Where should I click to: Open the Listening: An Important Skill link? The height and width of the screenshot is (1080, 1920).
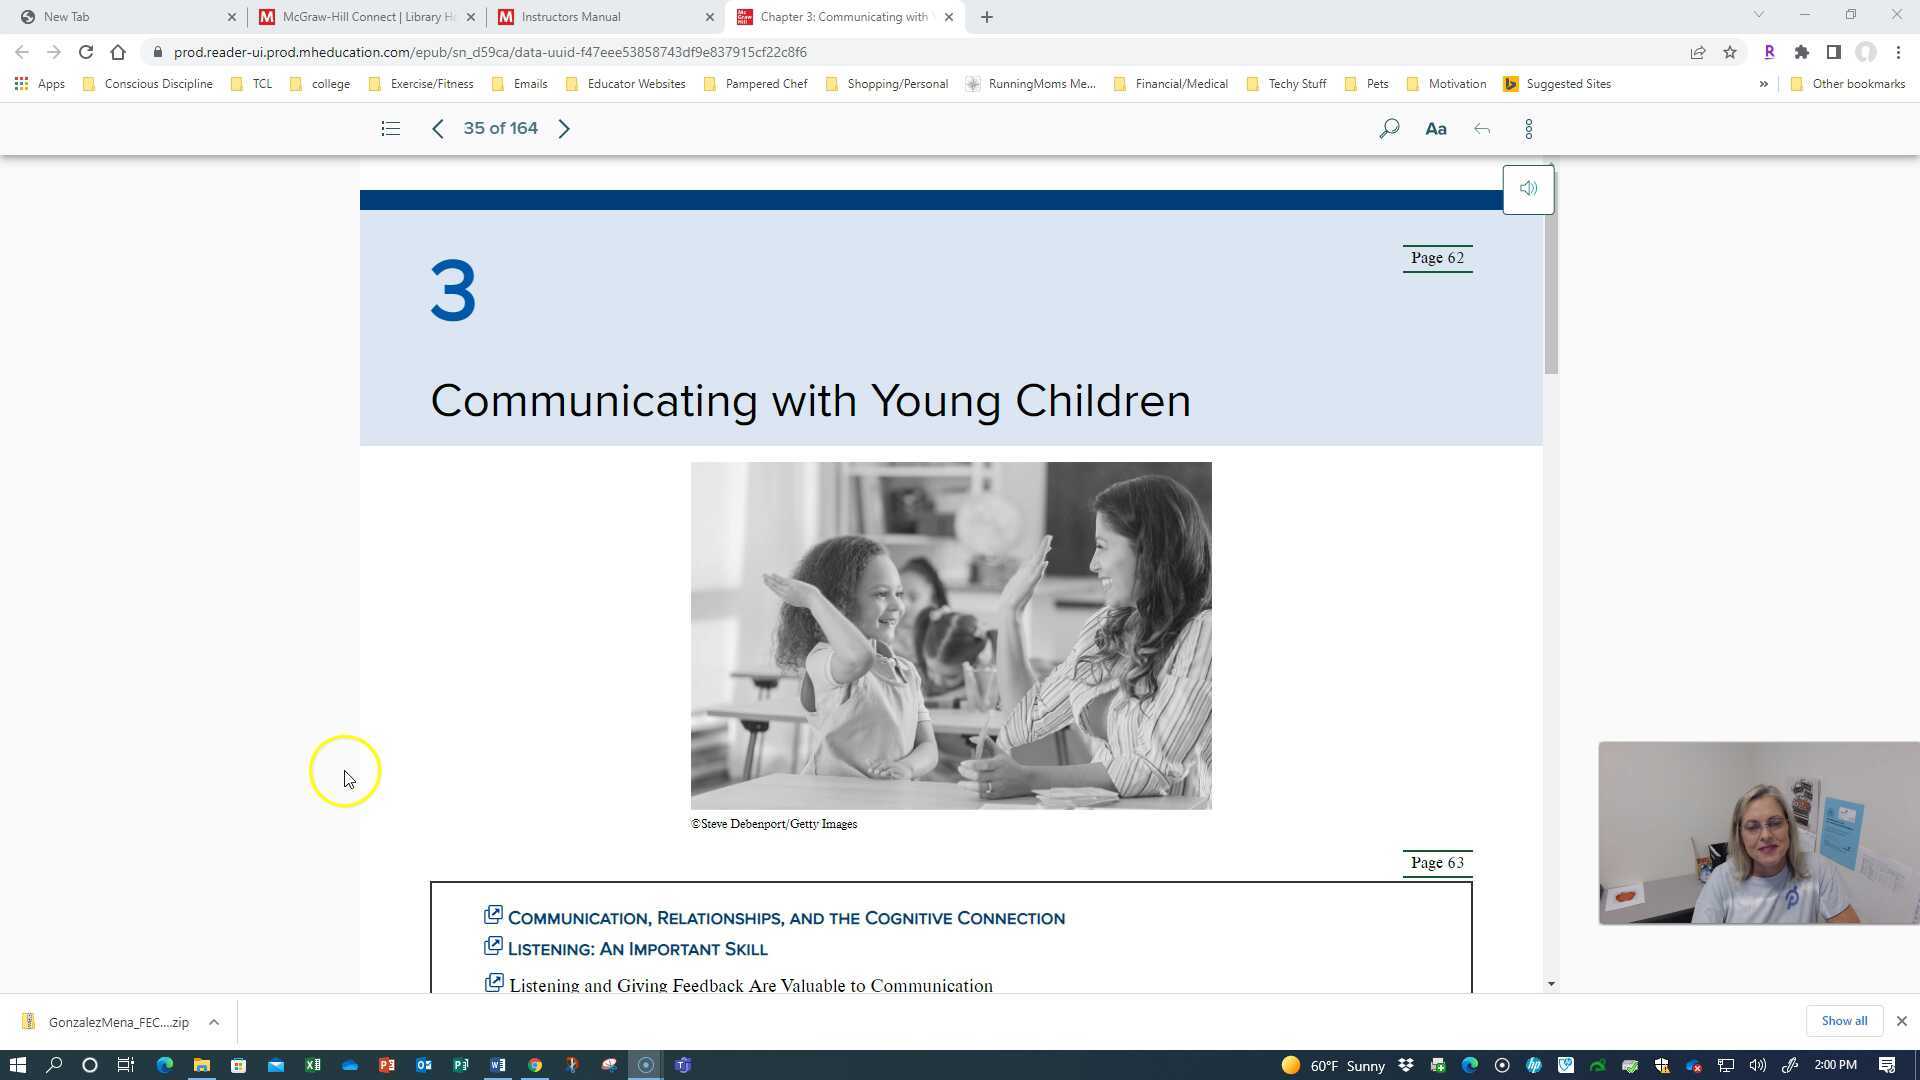638,948
